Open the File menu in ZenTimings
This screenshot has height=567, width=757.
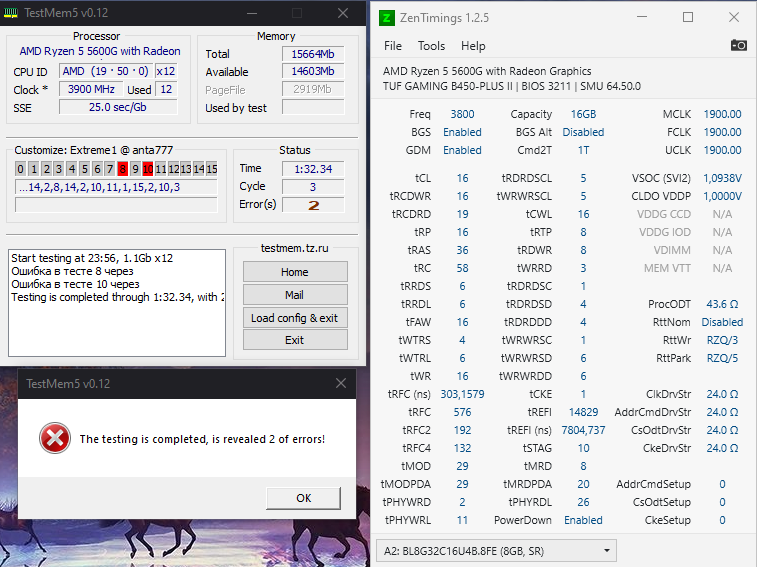click(x=393, y=46)
